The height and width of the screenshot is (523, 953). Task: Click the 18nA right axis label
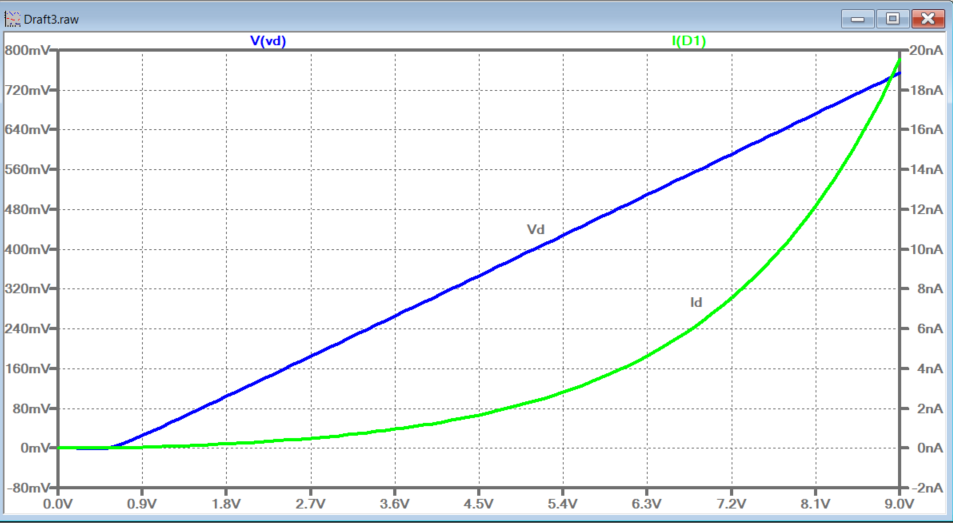click(924, 90)
